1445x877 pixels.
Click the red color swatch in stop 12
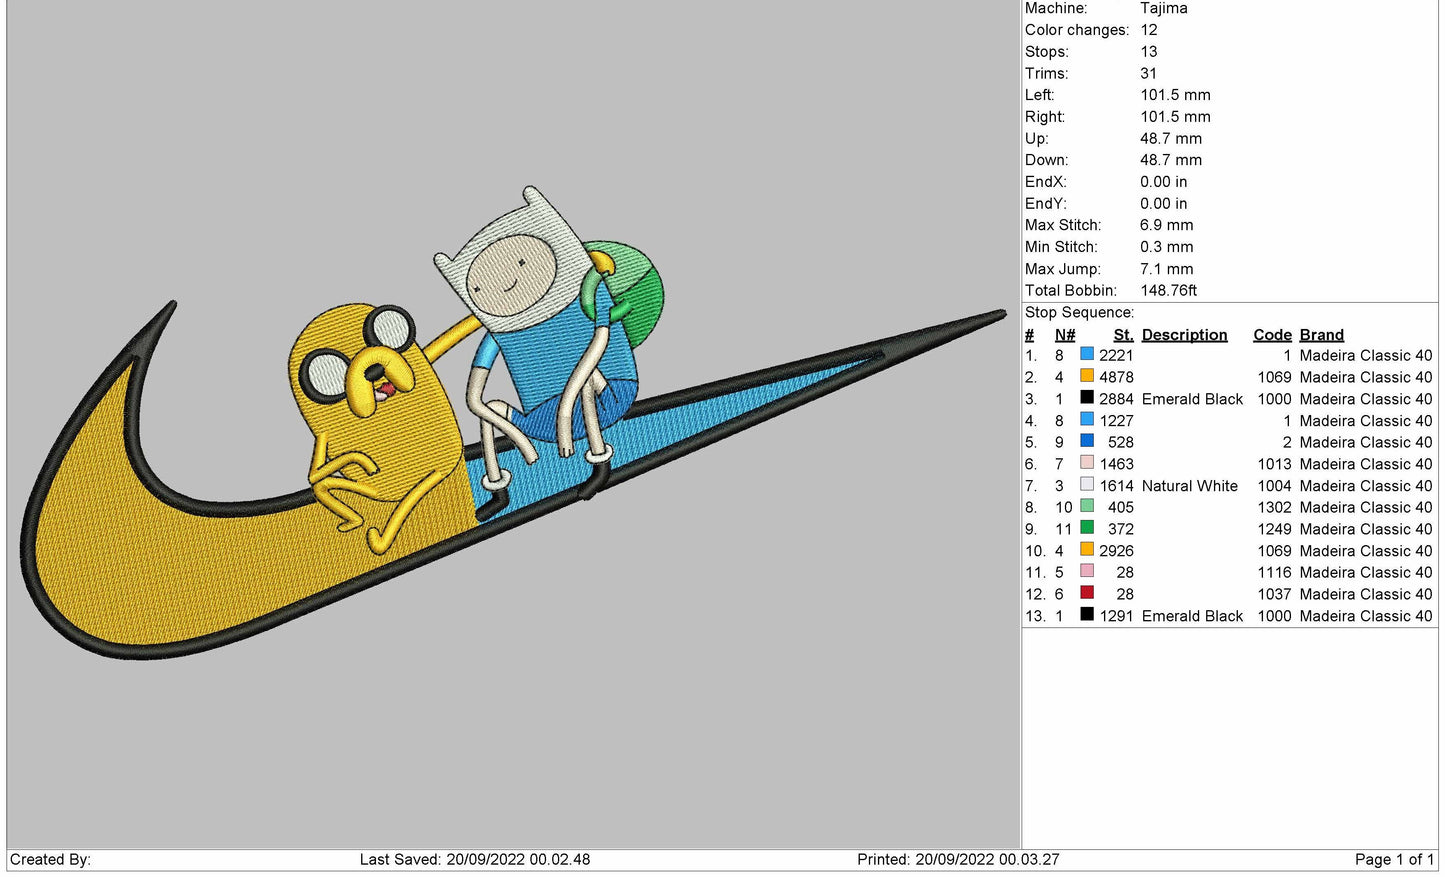point(1086,593)
